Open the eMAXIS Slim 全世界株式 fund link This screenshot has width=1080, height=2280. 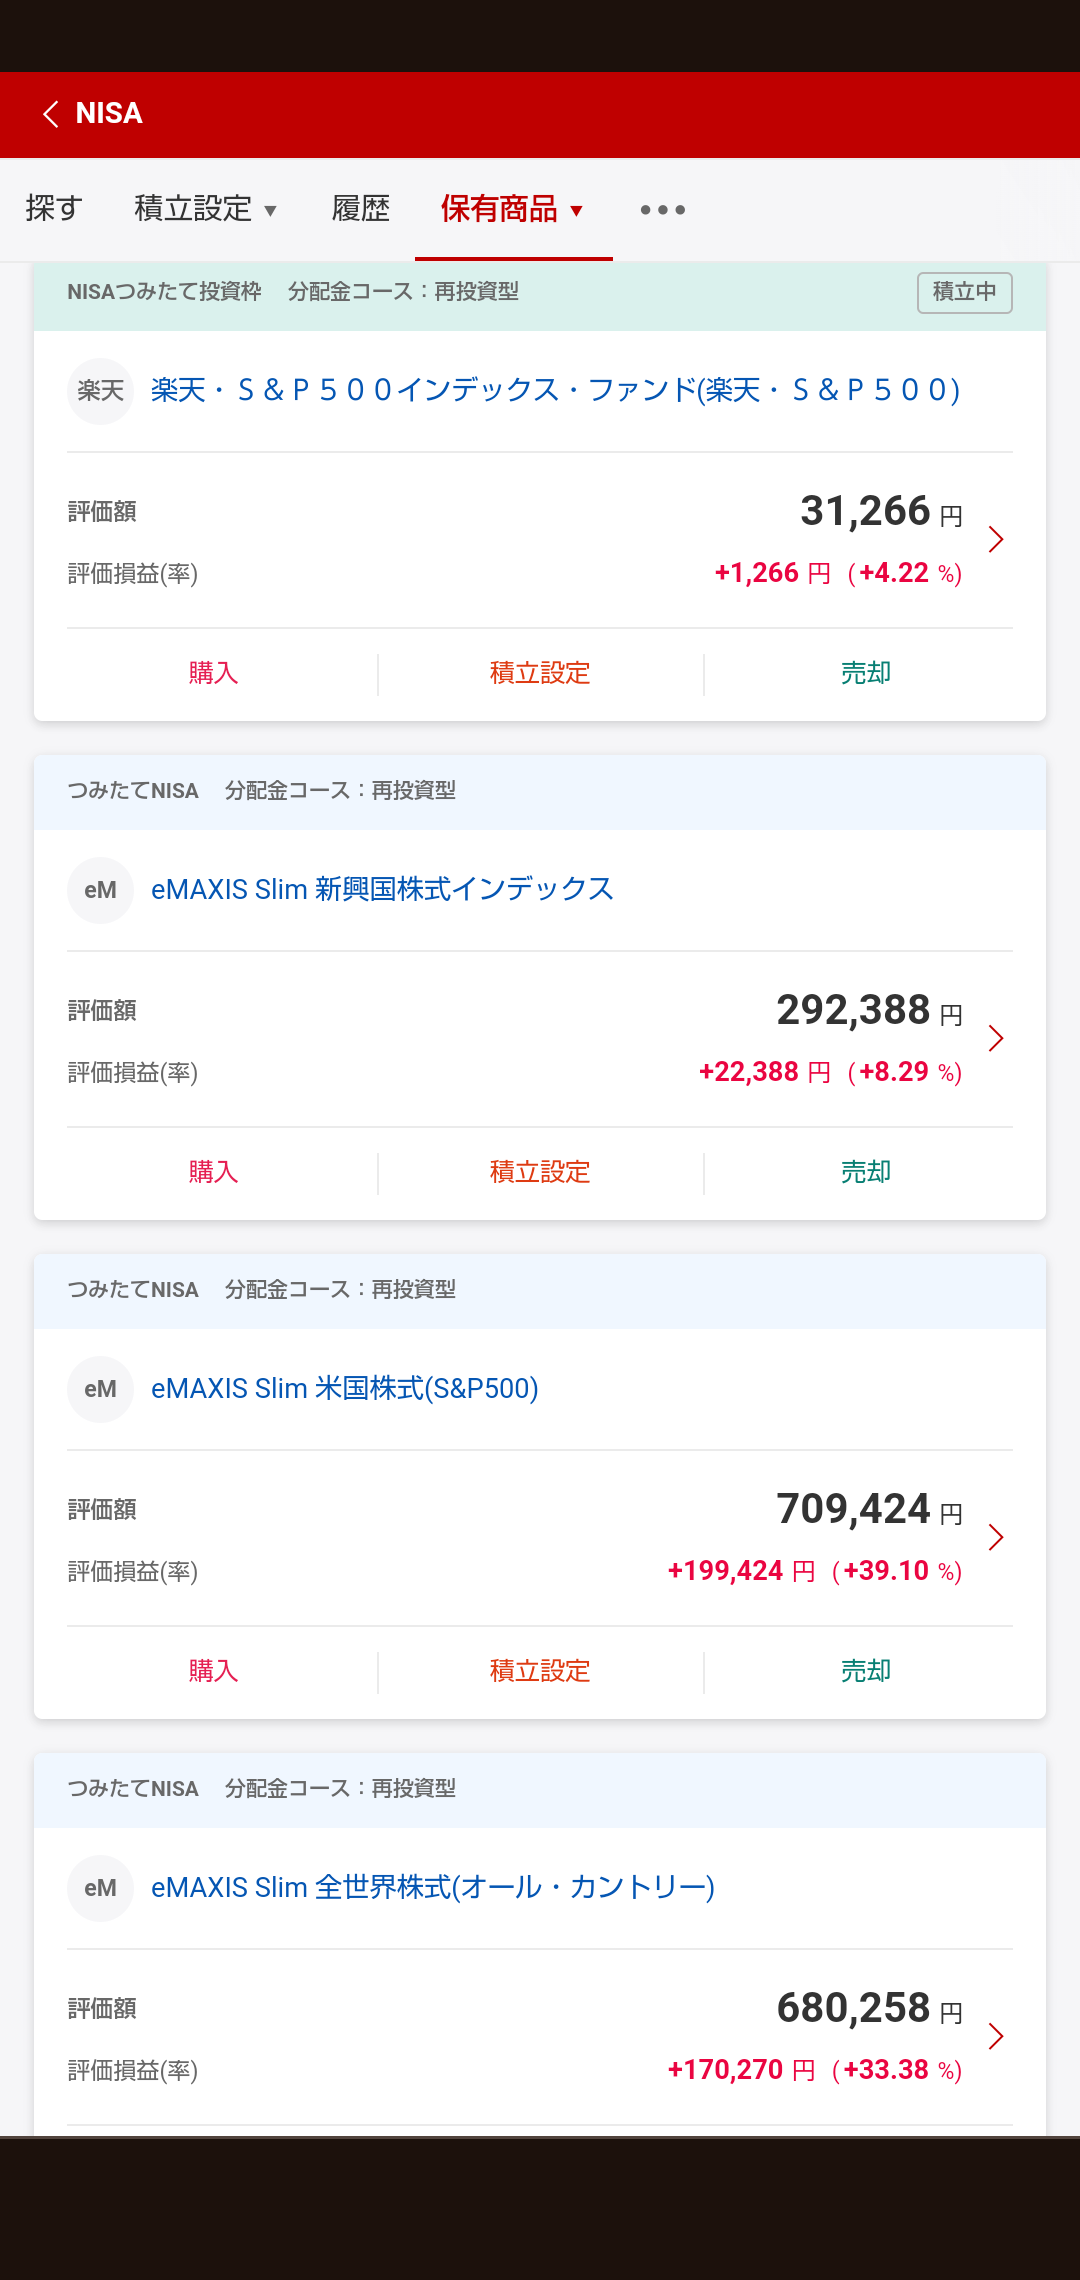[432, 1888]
